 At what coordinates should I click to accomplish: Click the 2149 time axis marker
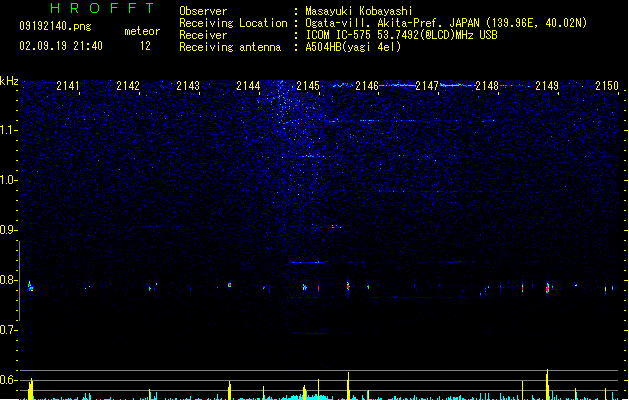click(x=547, y=86)
